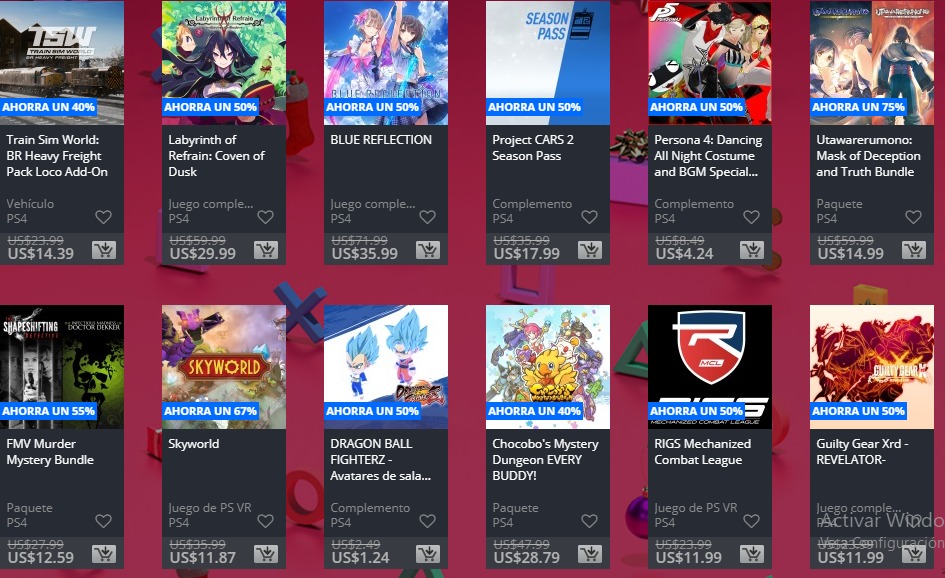Viewport: 945px width, 578px height.
Task: Add BLUE REFLECTION to cart
Action: tap(428, 250)
